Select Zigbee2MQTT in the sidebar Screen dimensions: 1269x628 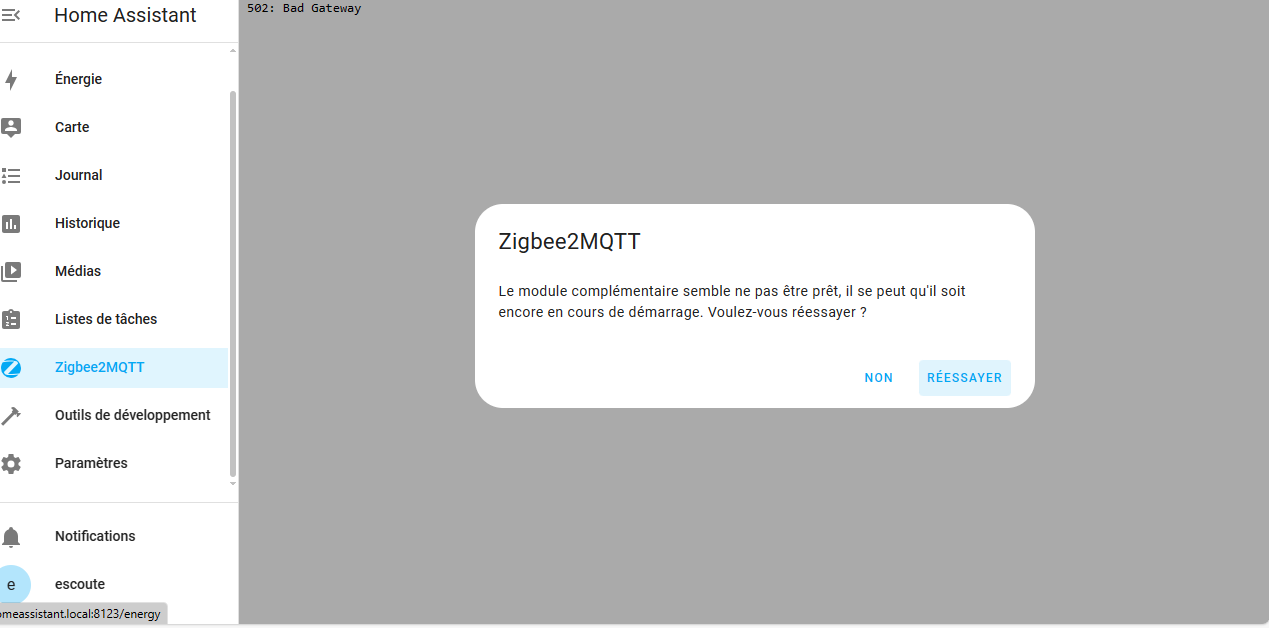pyautogui.click(x=114, y=367)
